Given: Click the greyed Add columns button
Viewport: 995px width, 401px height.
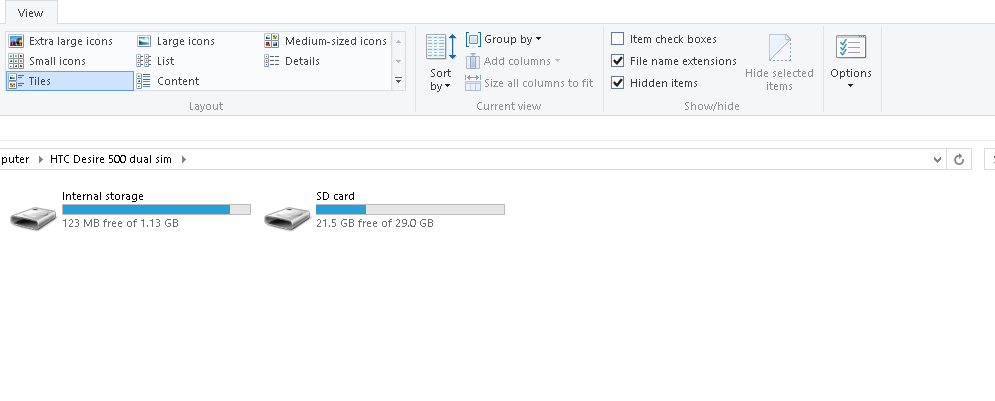Looking at the screenshot, I should [x=513, y=62].
